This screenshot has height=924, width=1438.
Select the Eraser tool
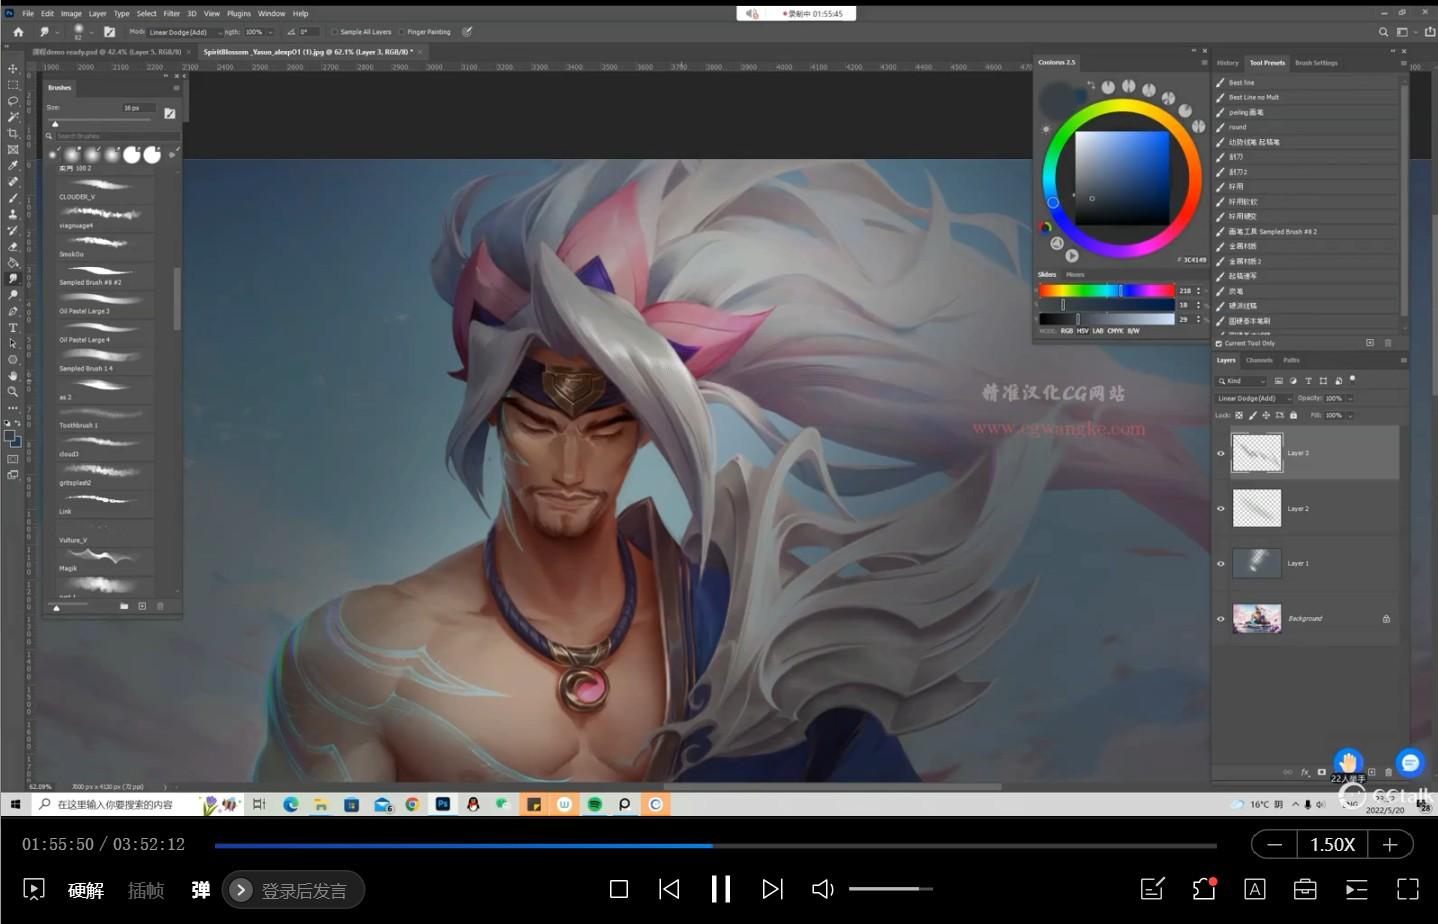[13, 246]
